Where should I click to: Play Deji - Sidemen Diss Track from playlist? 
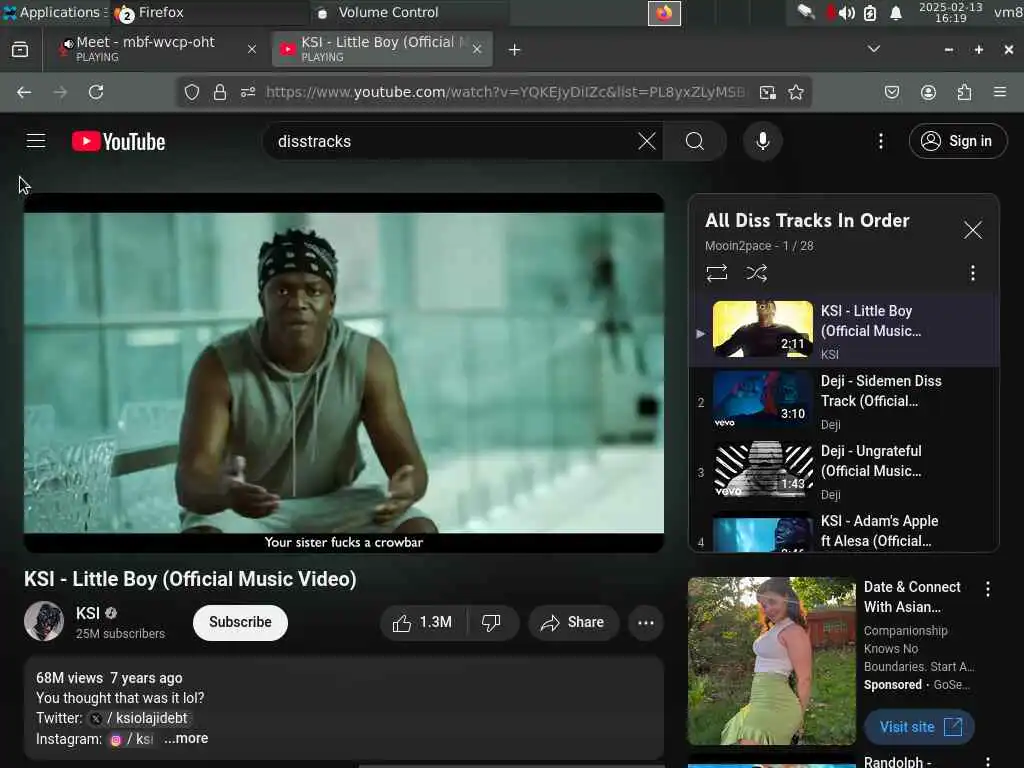coord(844,402)
